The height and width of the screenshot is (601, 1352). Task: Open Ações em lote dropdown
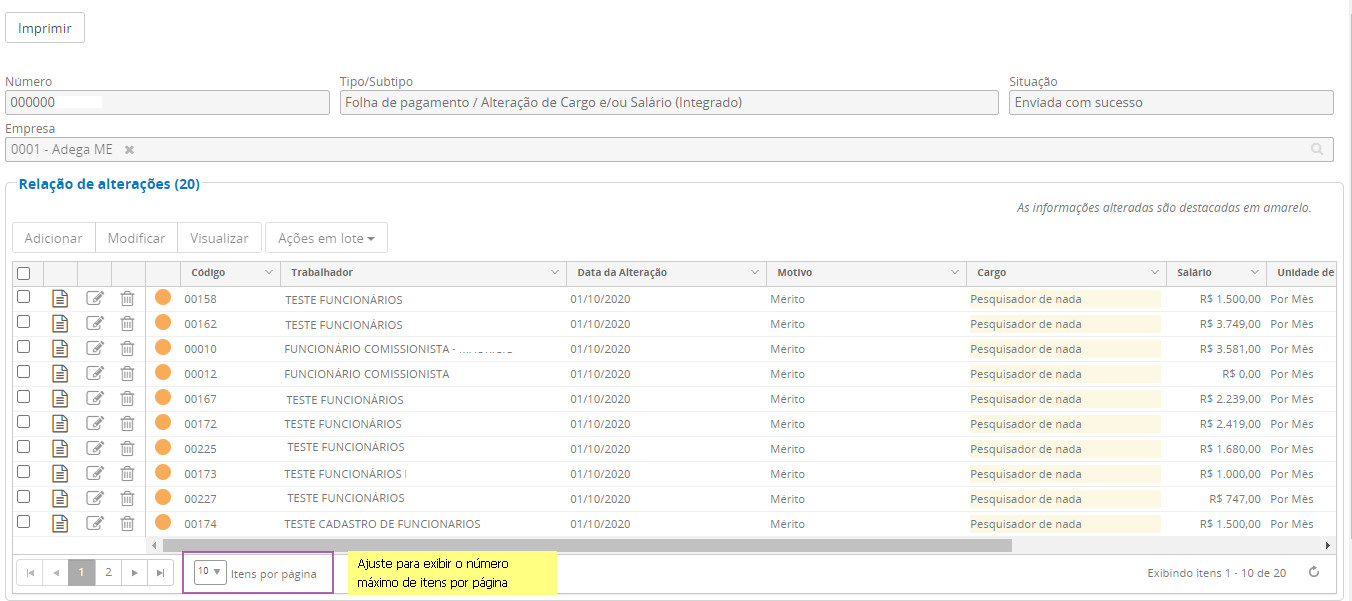click(x=326, y=238)
